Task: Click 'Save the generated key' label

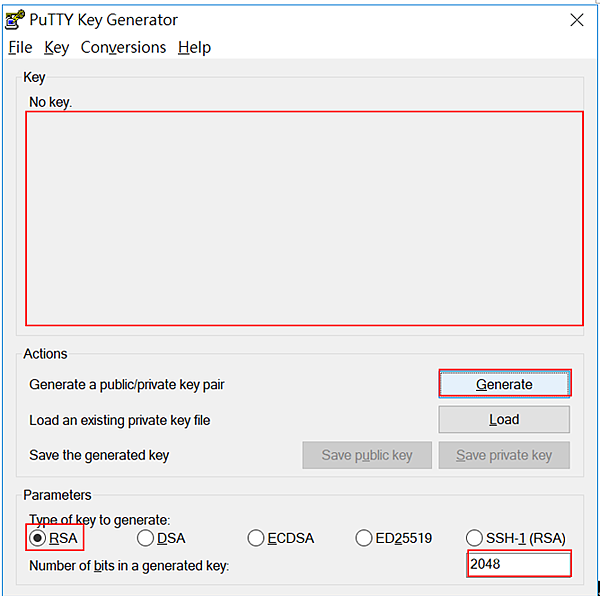Action: pos(99,455)
